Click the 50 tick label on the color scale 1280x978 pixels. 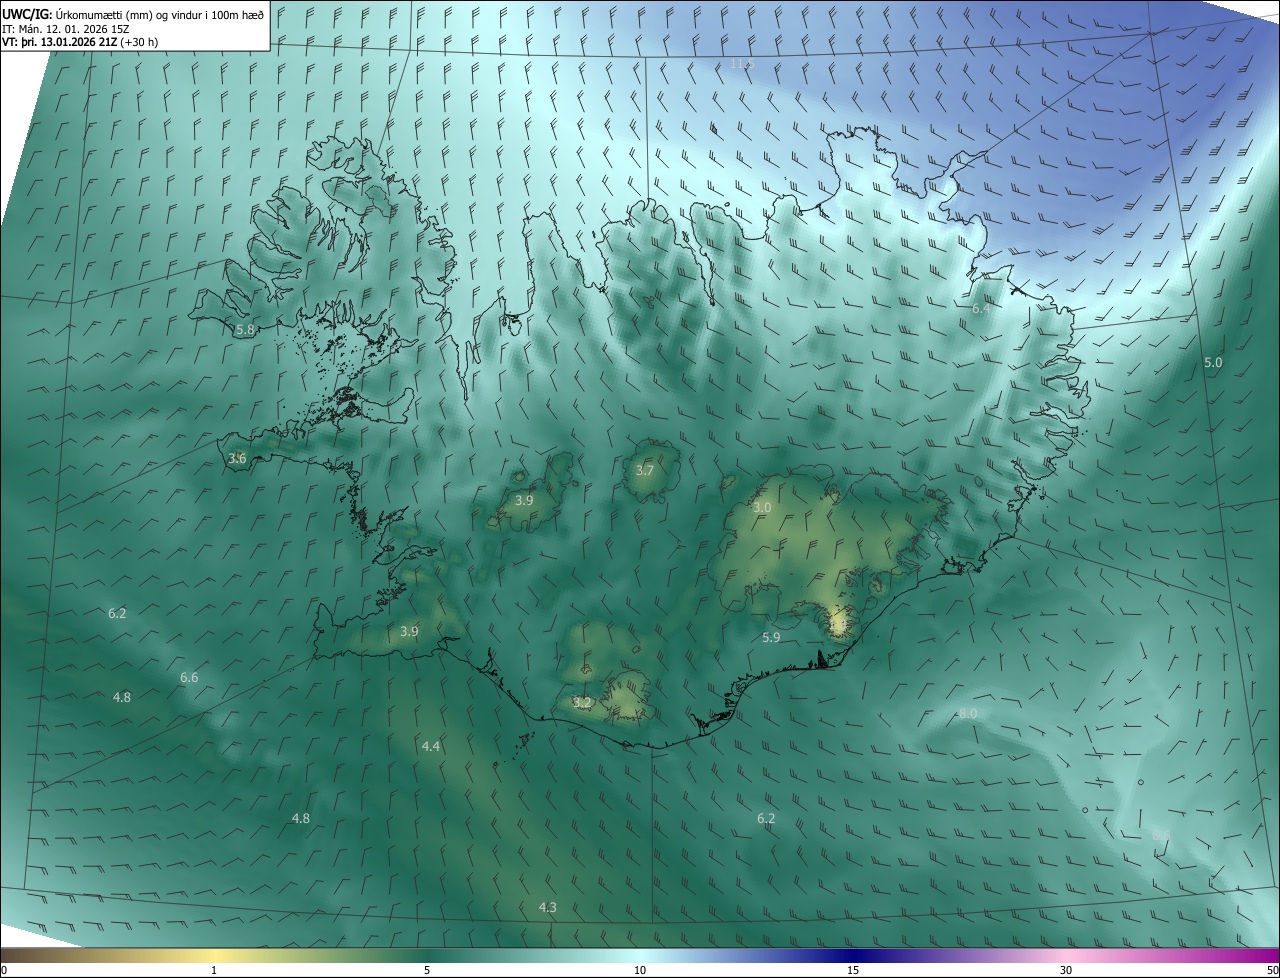tap(1272, 970)
